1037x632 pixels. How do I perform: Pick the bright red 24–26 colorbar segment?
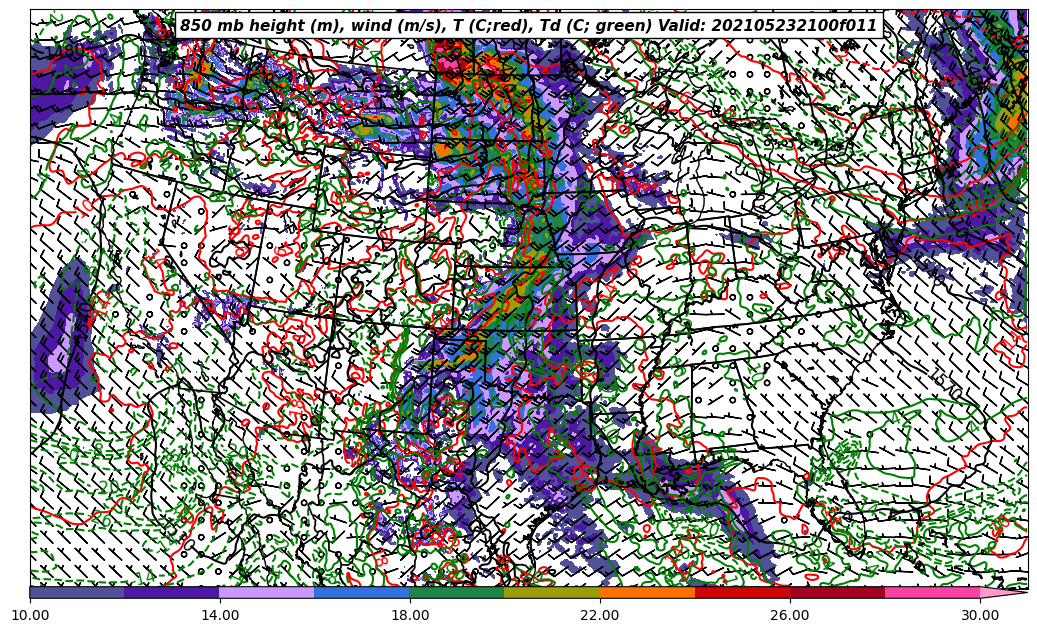[742, 592]
